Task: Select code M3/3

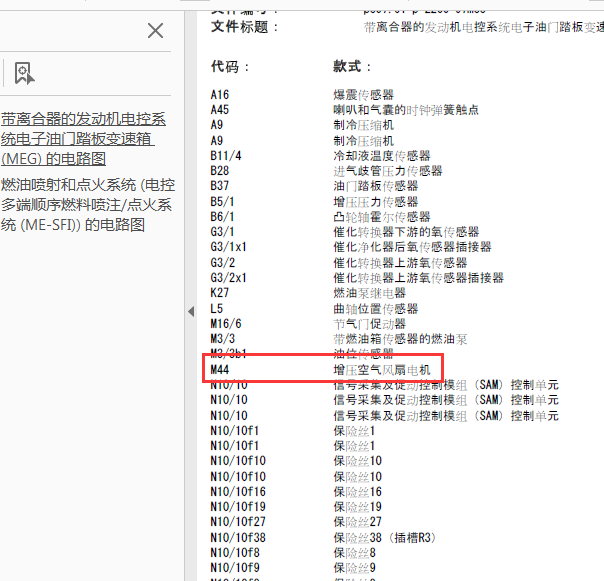Action: [x=223, y=338]
